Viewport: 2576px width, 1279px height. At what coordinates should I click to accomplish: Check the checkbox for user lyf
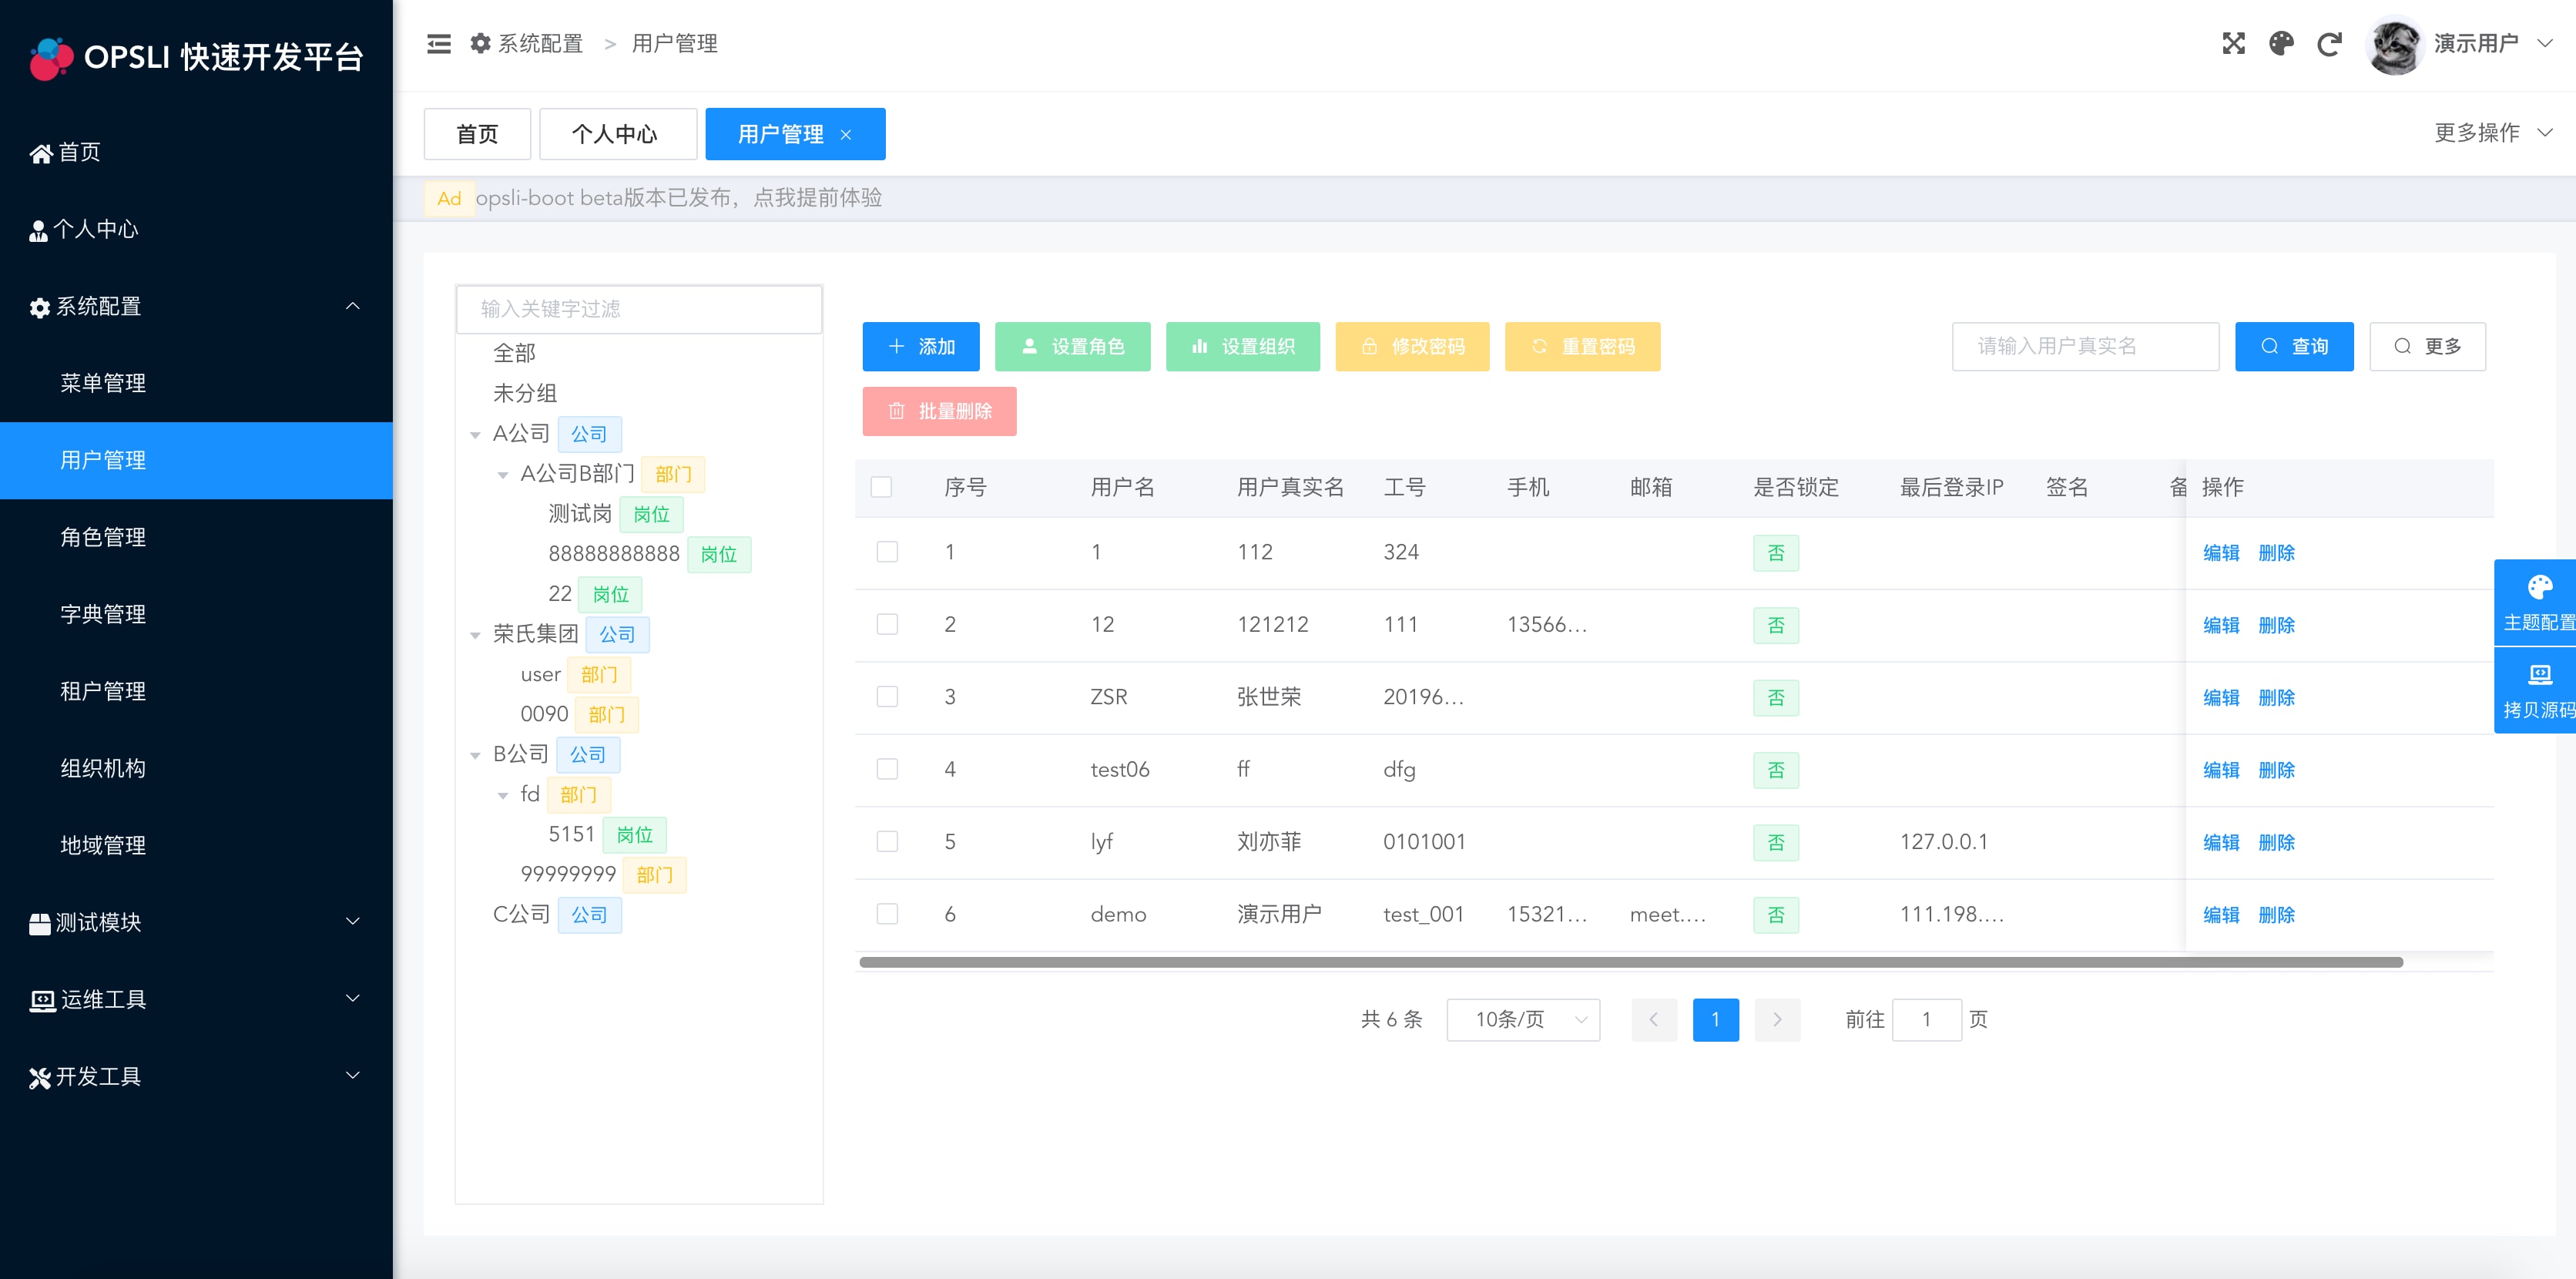886,841
